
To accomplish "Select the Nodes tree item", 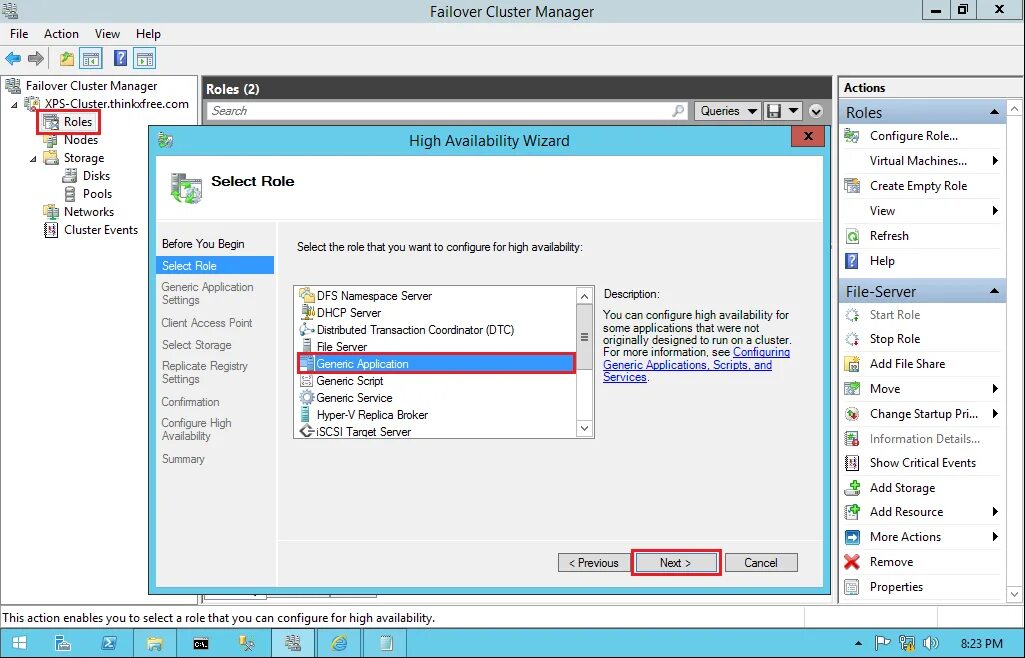I will coord(80,140).
